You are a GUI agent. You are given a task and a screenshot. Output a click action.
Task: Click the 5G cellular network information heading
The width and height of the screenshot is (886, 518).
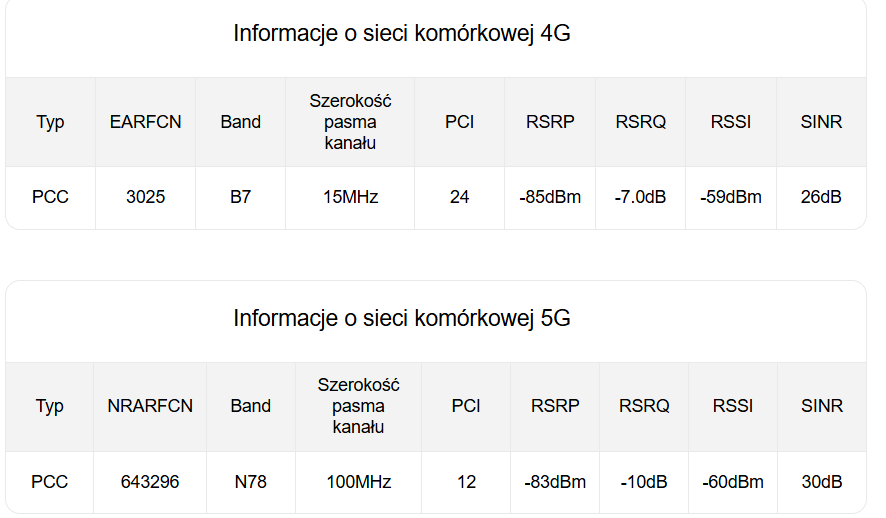pyautogui.click(x=401, y=318)
